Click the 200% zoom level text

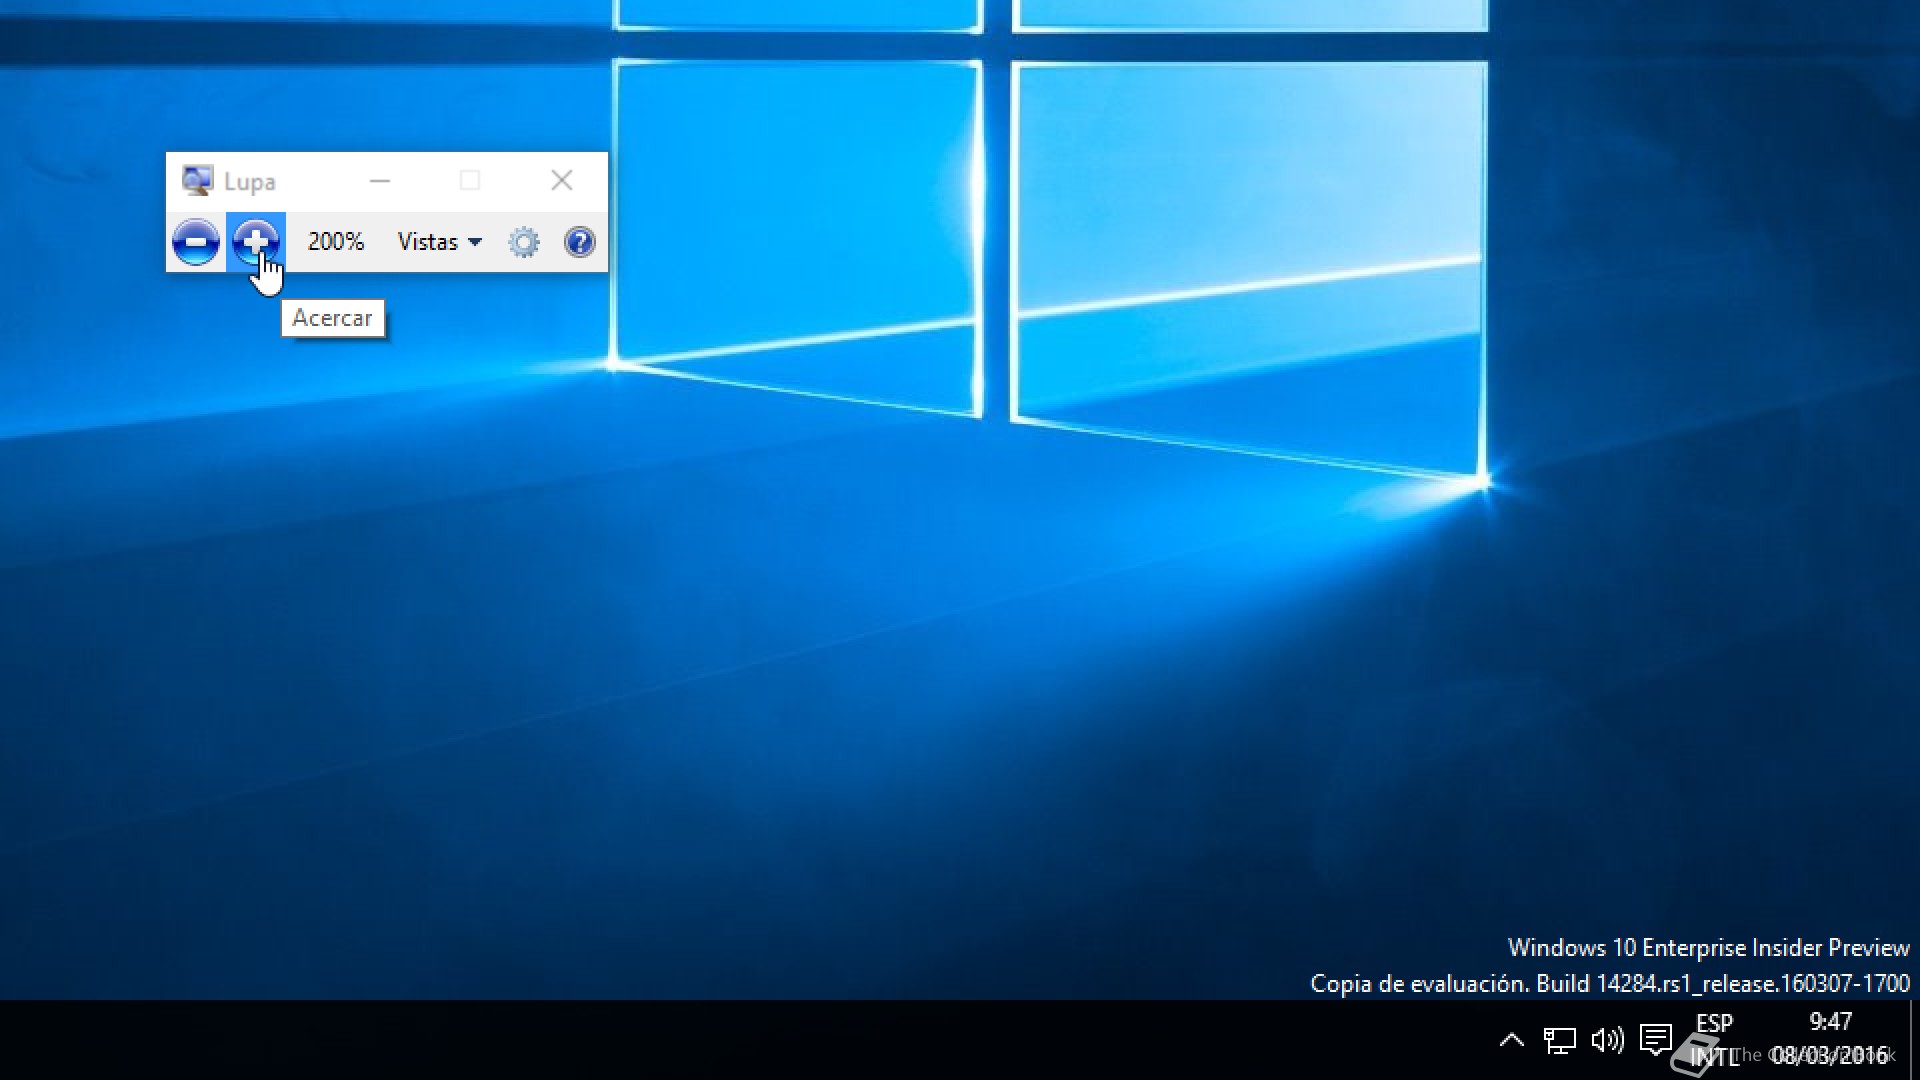335,242
